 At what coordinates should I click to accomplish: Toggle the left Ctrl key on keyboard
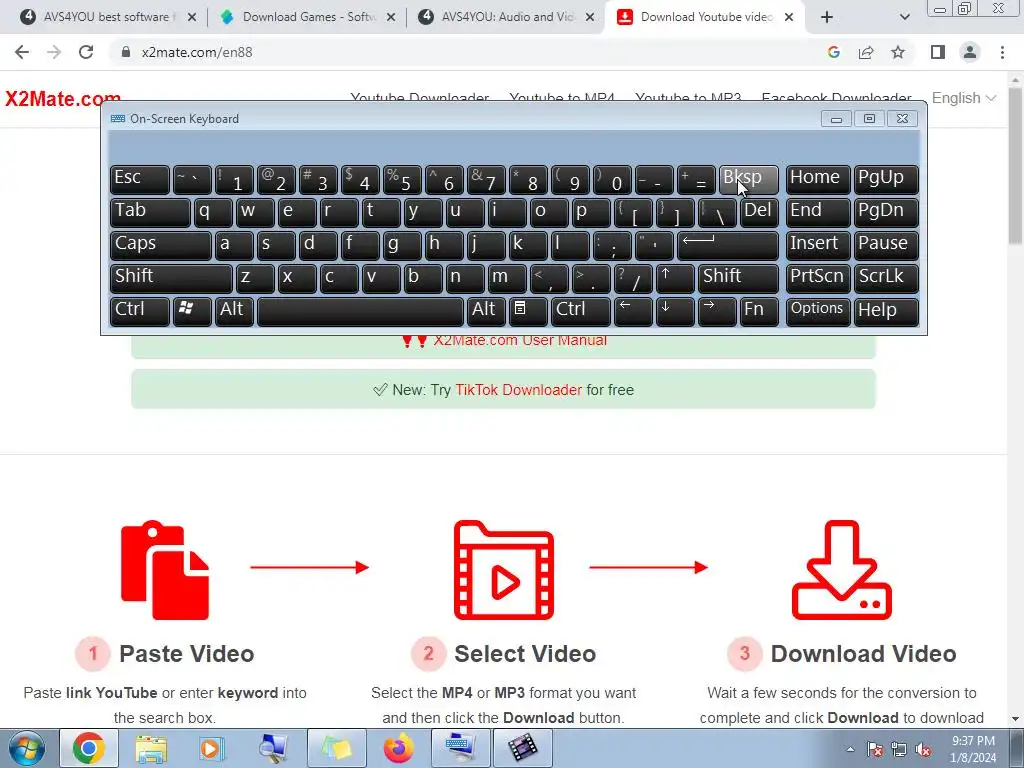[x=140, y=311]
